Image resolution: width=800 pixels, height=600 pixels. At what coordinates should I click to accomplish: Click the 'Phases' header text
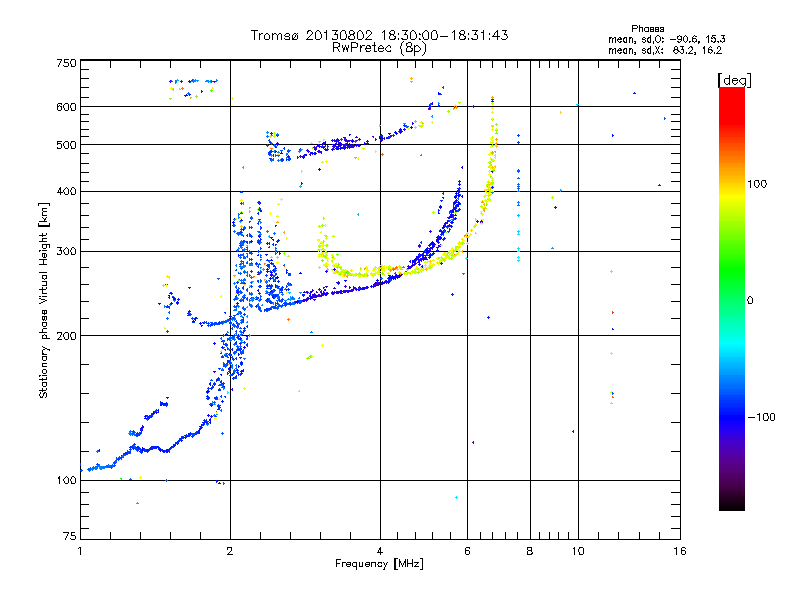[647, 29]
